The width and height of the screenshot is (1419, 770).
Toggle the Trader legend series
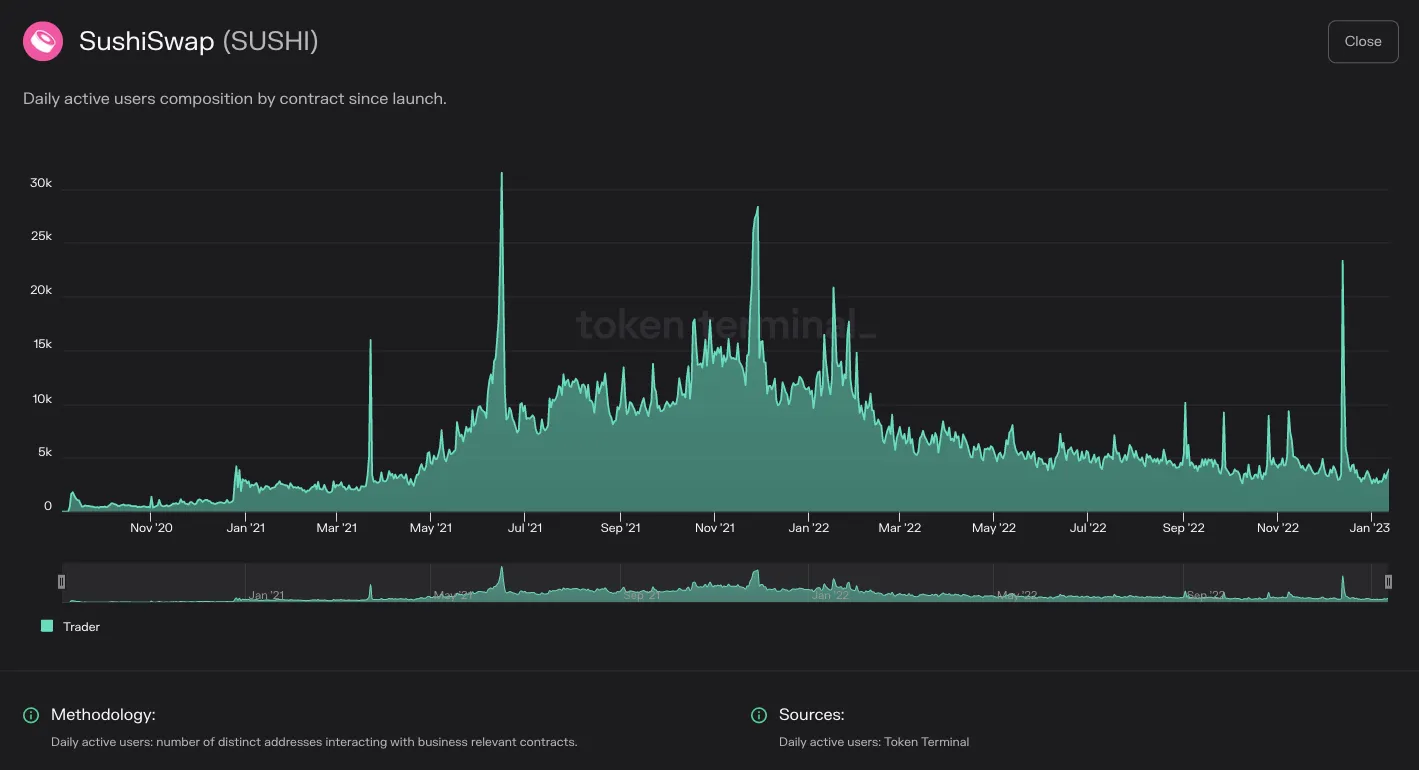[70, 627]
